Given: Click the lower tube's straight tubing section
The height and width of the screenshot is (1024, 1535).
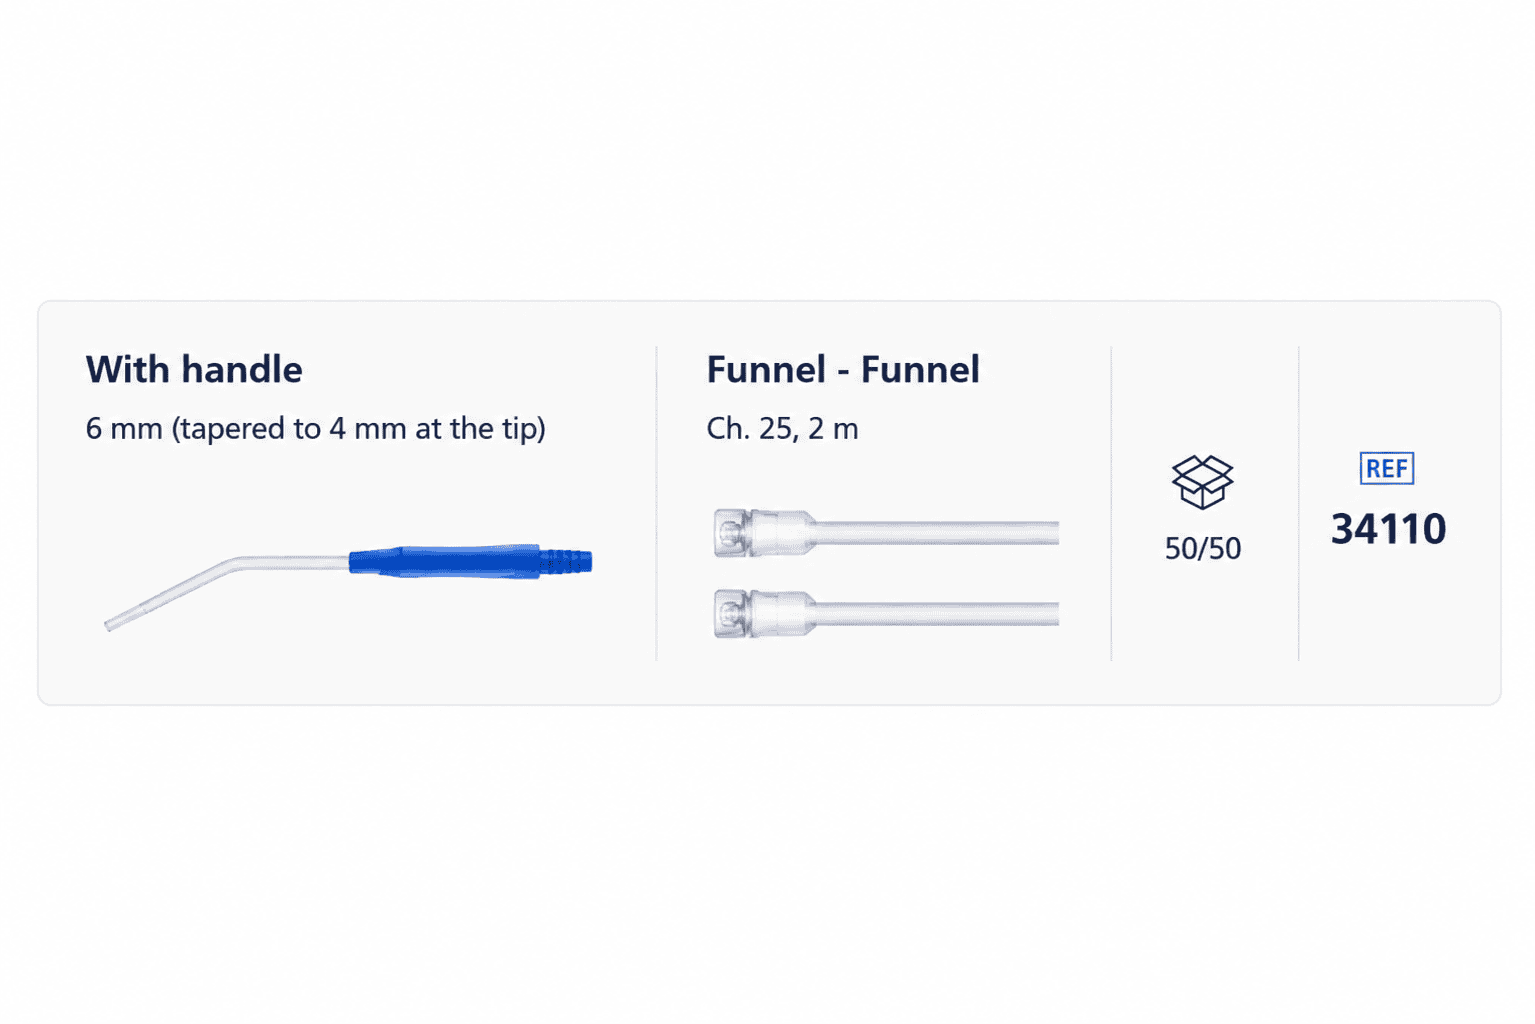Looking at the screenshot, I should (x=938, y=614).
